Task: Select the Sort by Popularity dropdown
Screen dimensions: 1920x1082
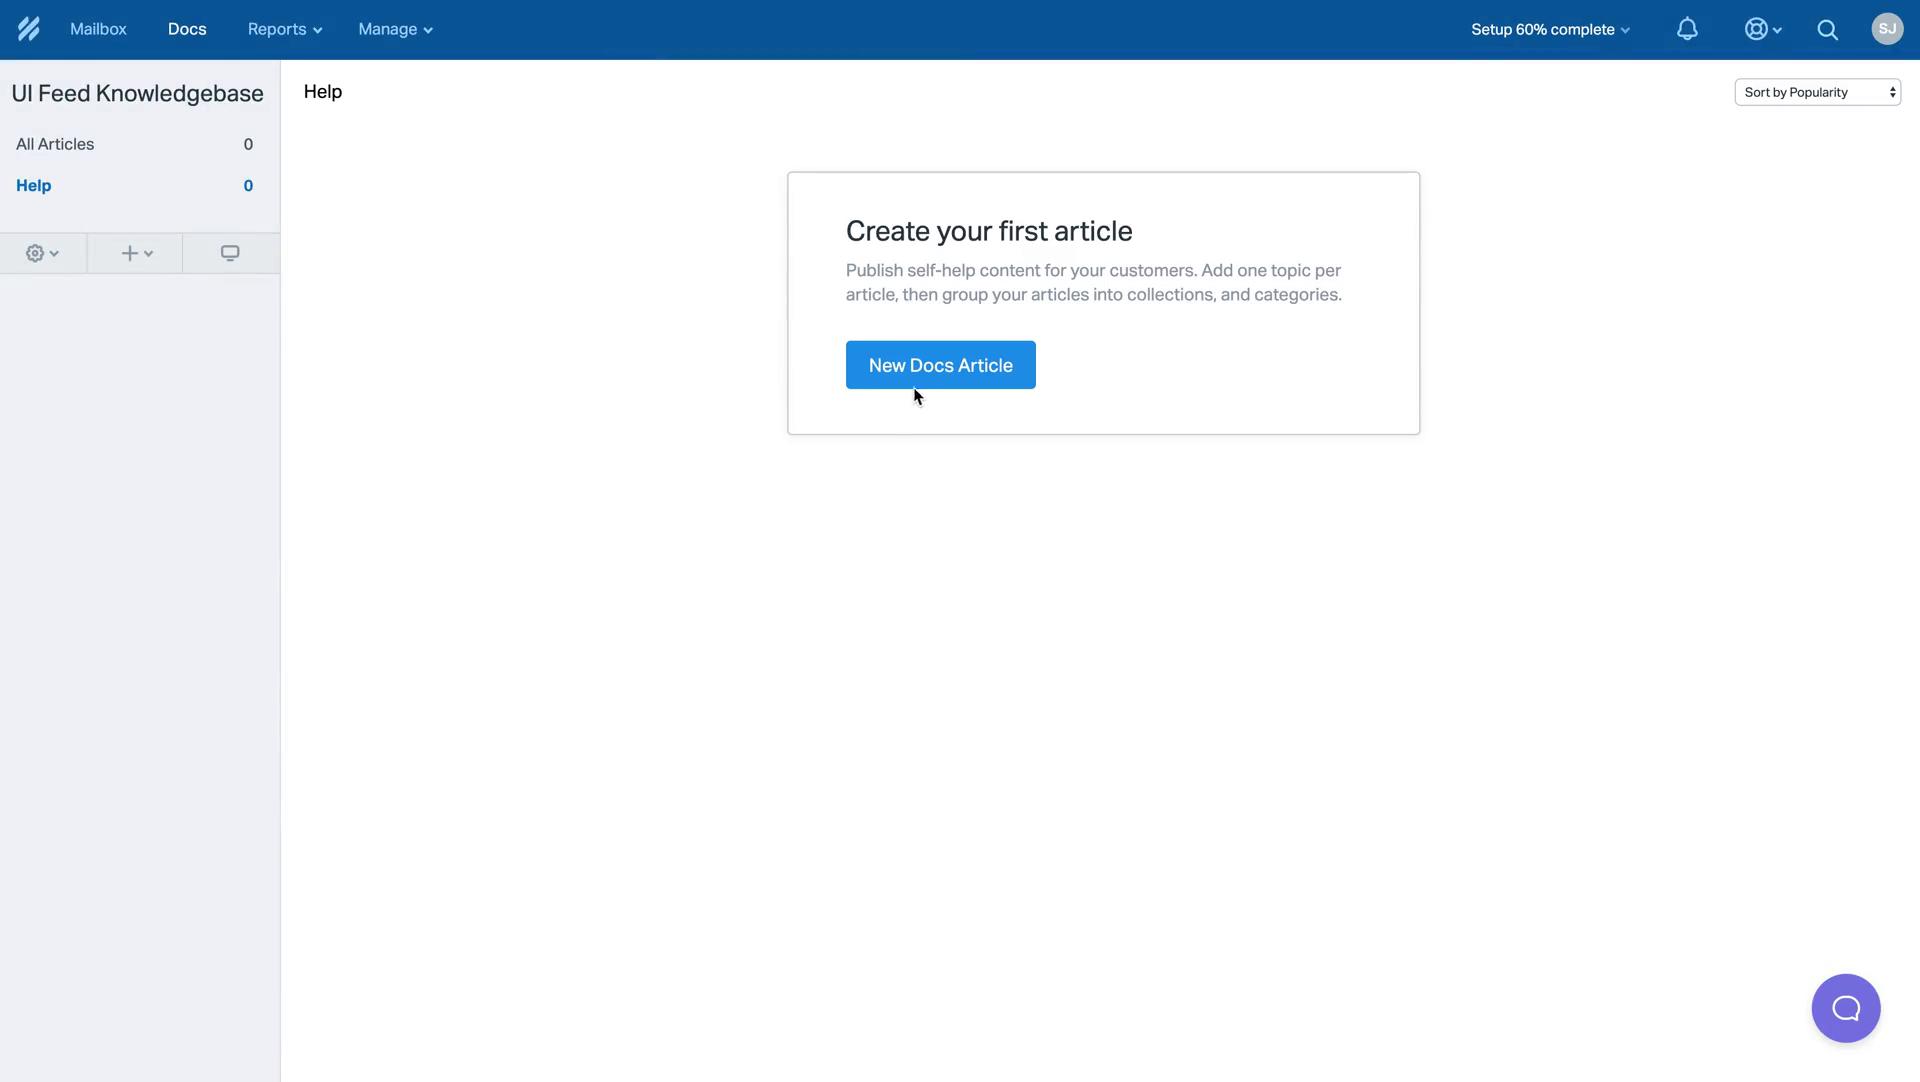Action: coord(1817,92)
